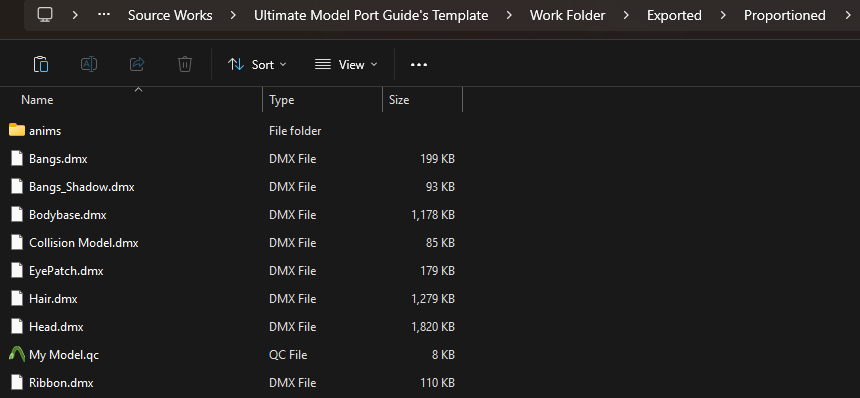
Task: Sort by the Size column header
Action: (422, 100)
